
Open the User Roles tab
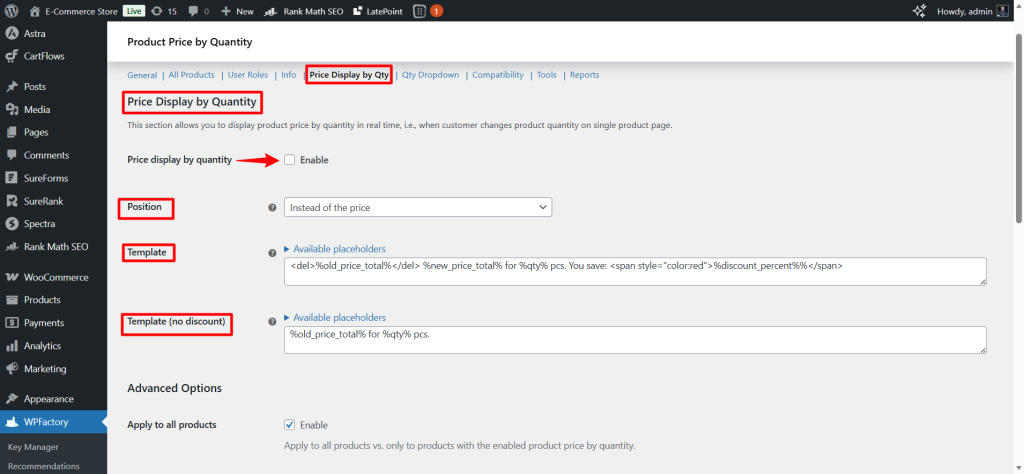(248, 75)
